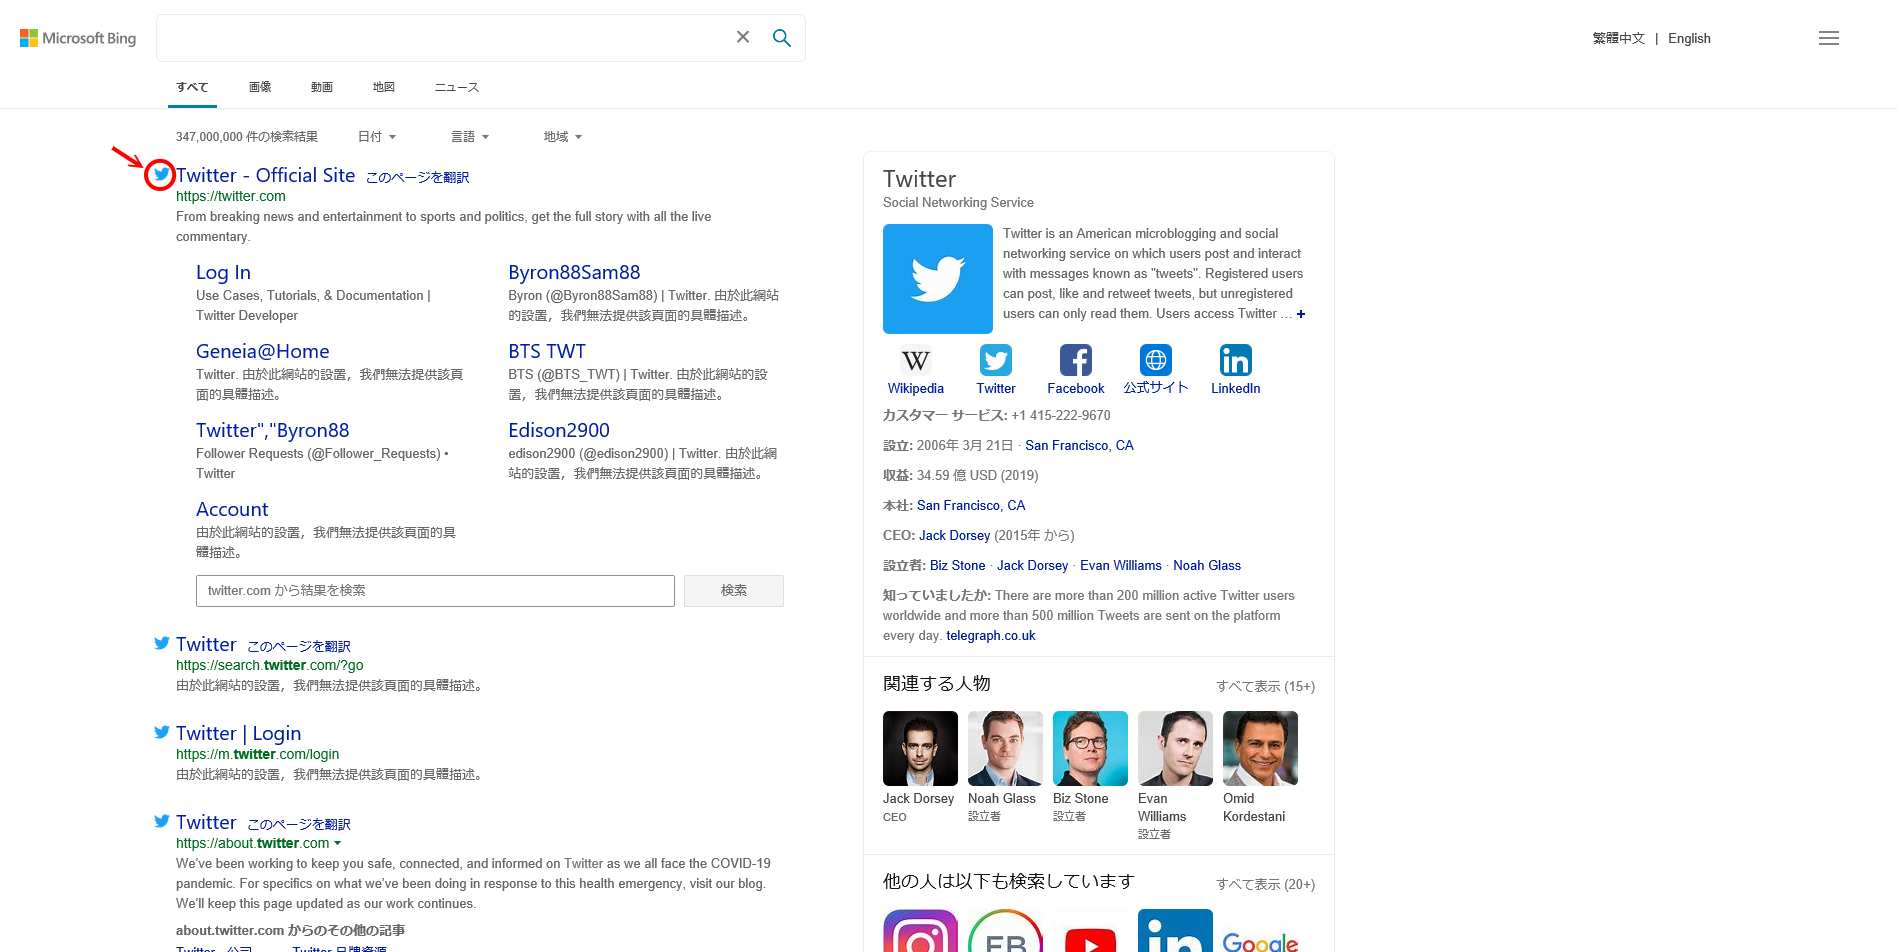Focus the twitter.com site search field
Screen dimensions: 1897x952
(435, 591)
